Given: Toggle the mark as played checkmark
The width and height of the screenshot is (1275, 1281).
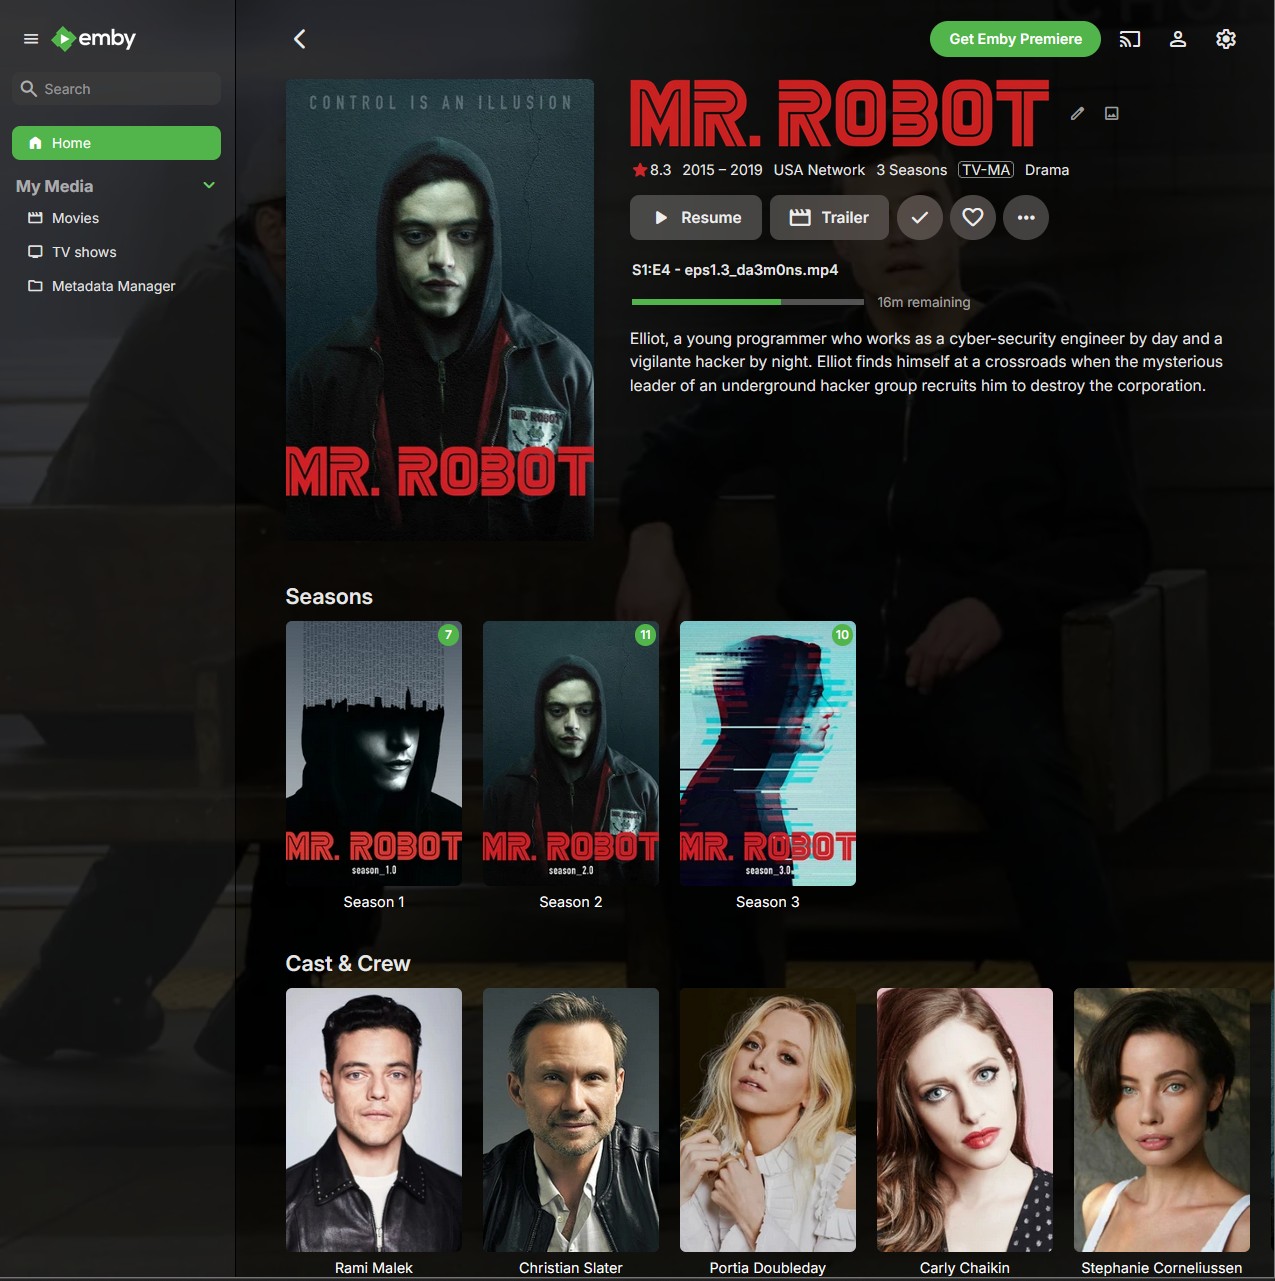Looking at the screenshot, I should click(x=920, y=217).
